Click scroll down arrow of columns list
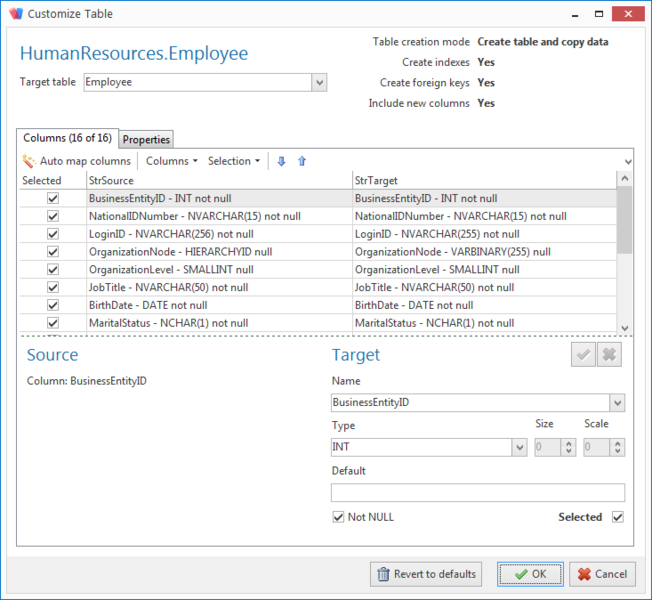Screen dimensions: 652x600 tap(625, 328)
